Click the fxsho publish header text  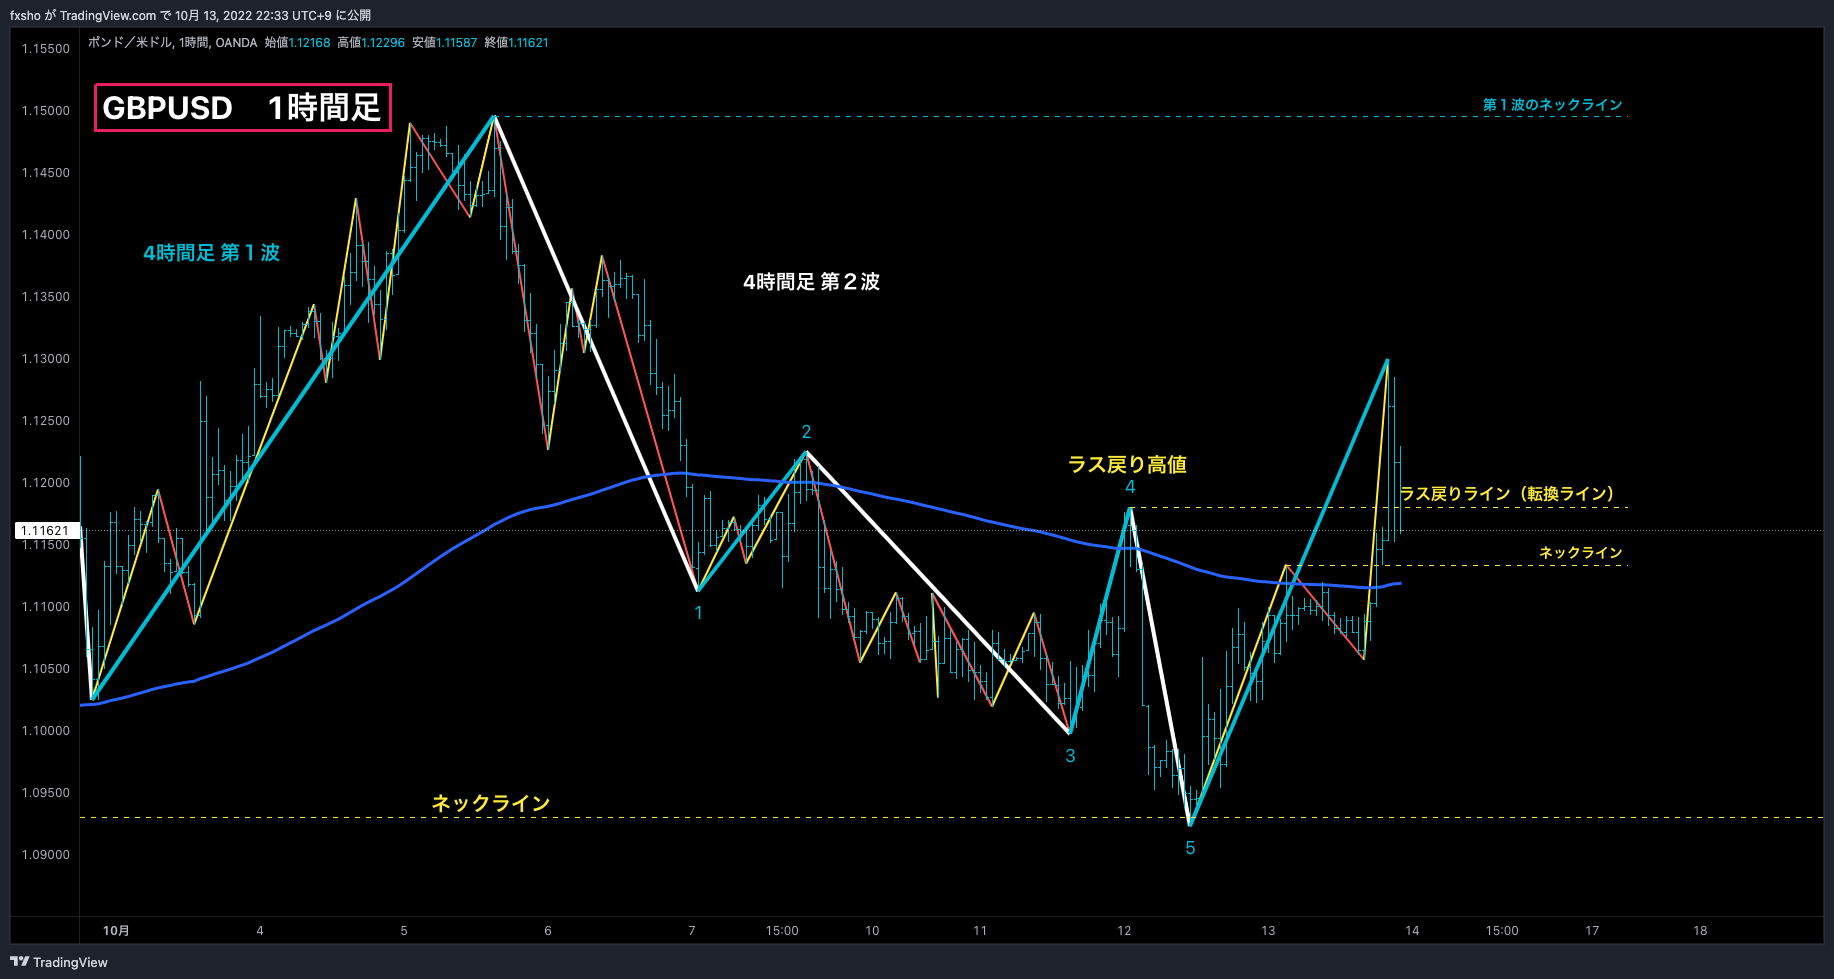pyautogui.click(x=190, y=15)
